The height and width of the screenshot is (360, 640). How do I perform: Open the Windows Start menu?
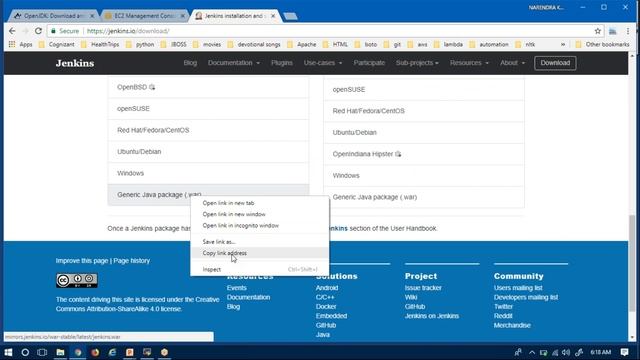coord(8,352)
